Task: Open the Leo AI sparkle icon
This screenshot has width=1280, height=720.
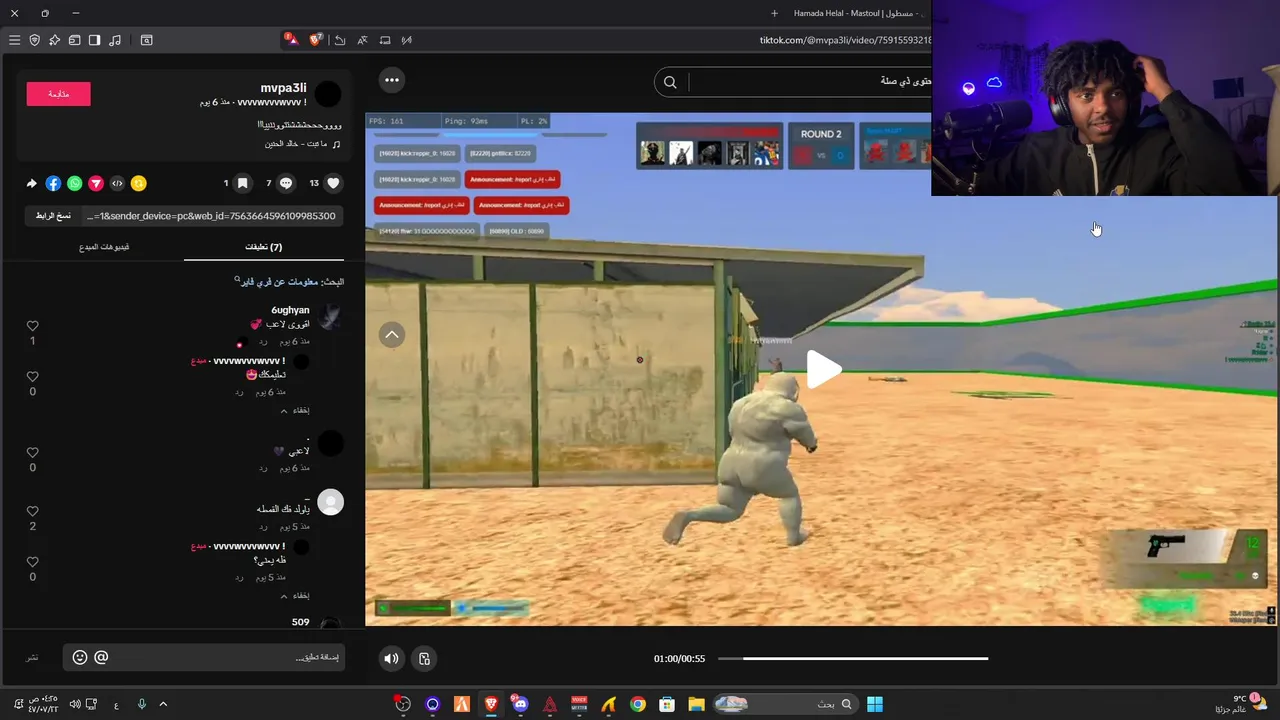Action: (54, 40)
